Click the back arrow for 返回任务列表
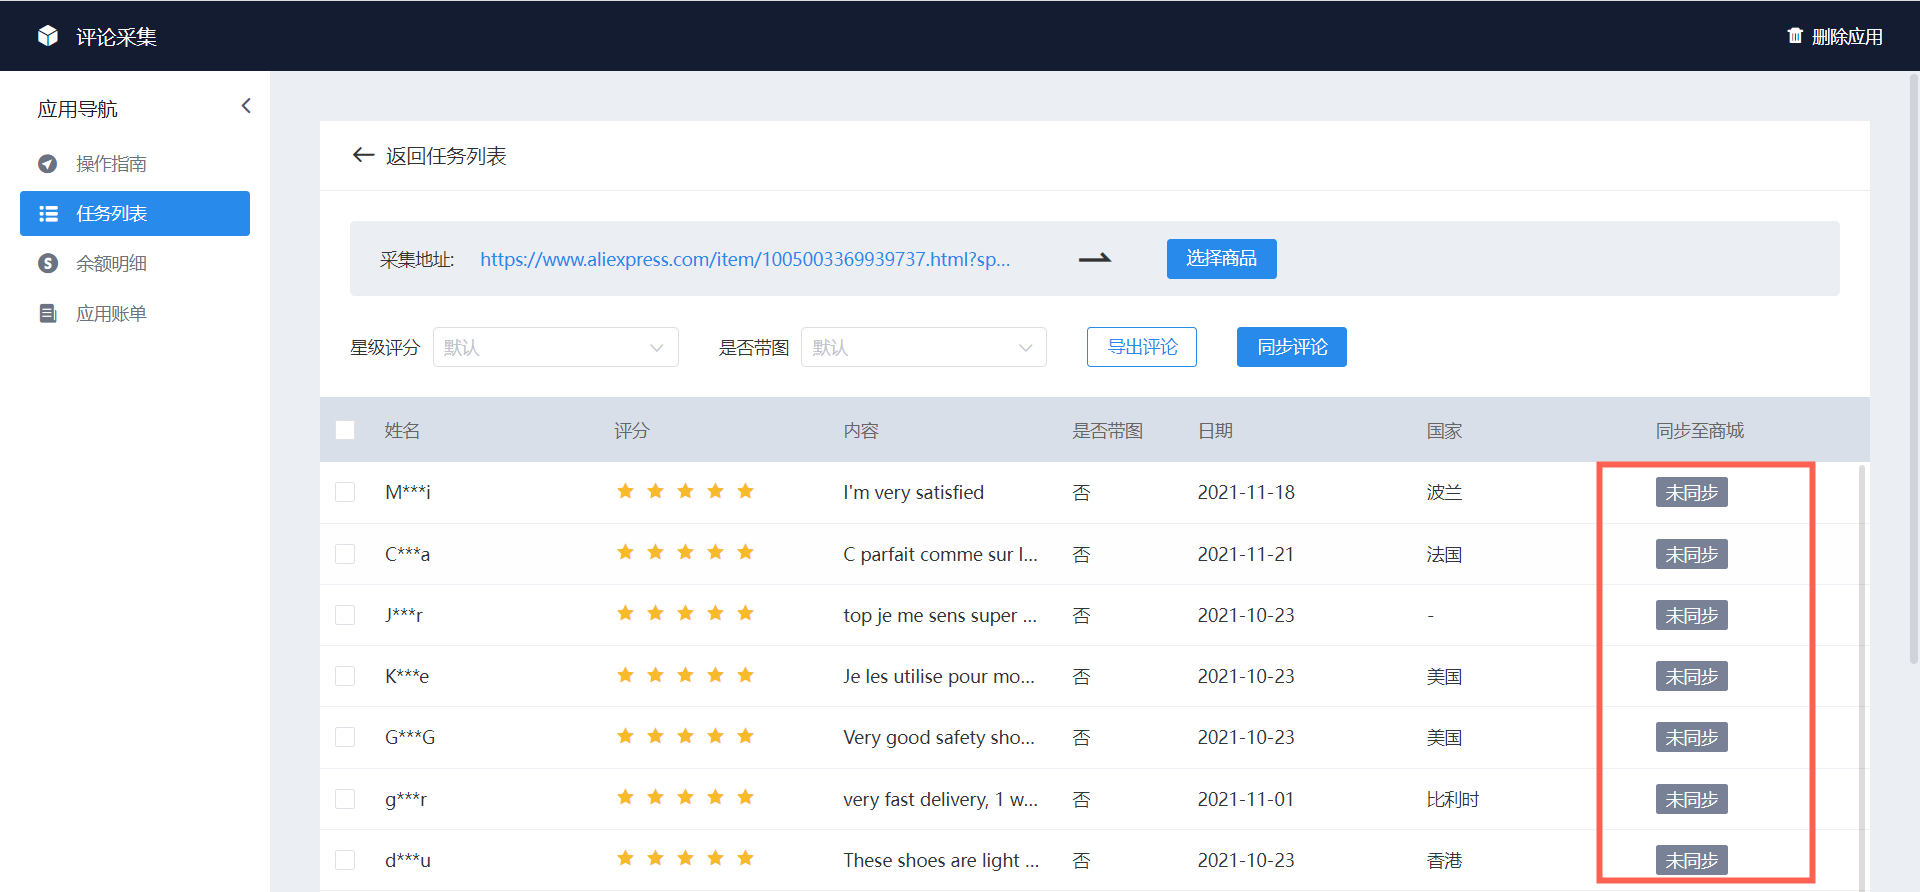The image size is (1920, 892). coord(363,155)
